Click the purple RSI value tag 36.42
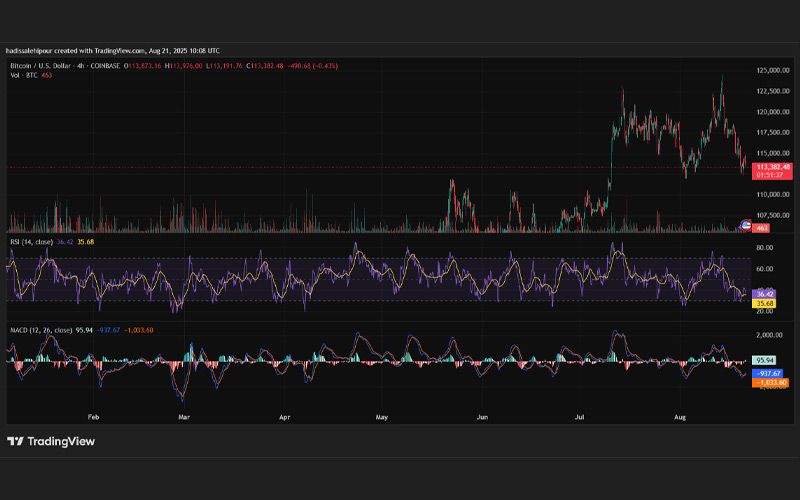800x500 pixels. tap(764, 294)
